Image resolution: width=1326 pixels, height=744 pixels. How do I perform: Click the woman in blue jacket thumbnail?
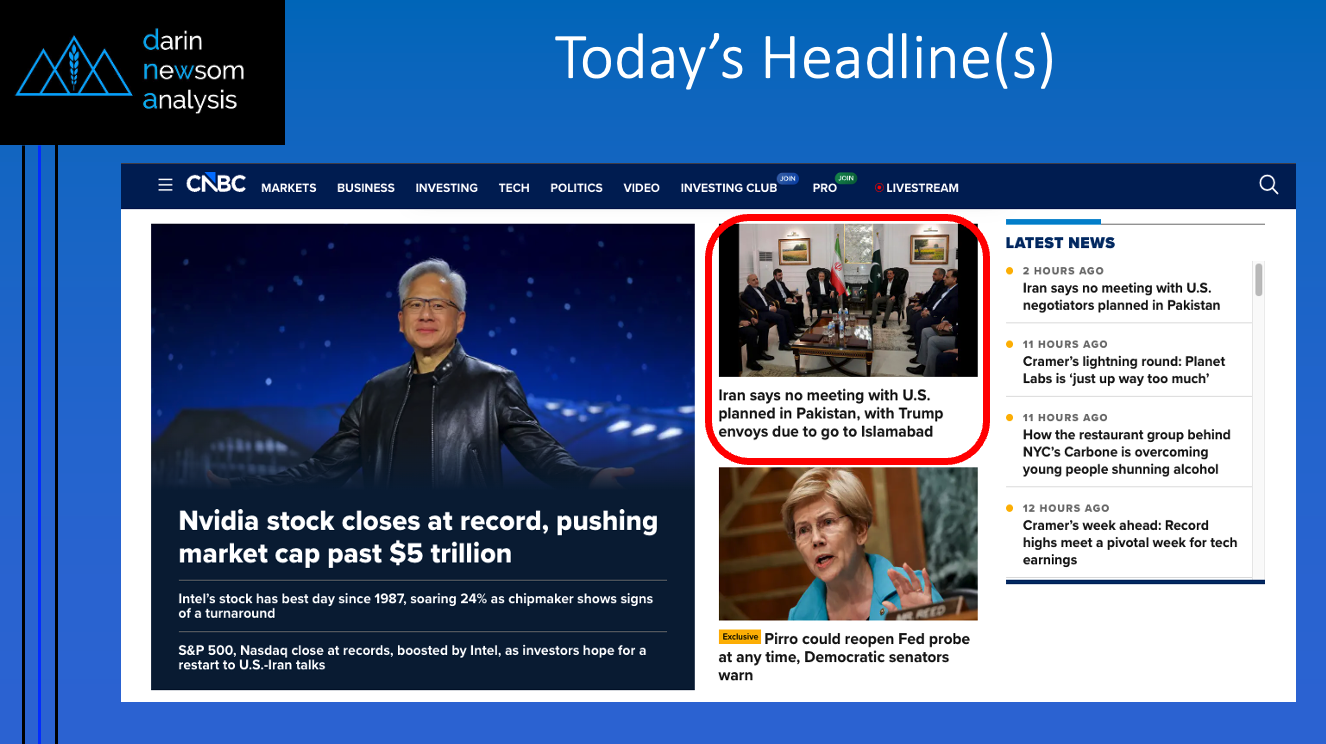pyautogui.click(x=848, y=544)
